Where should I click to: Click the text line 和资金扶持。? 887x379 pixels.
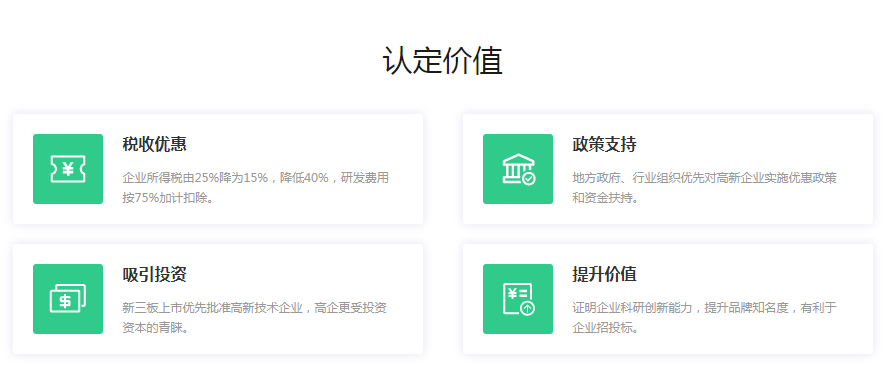(605, 199)
